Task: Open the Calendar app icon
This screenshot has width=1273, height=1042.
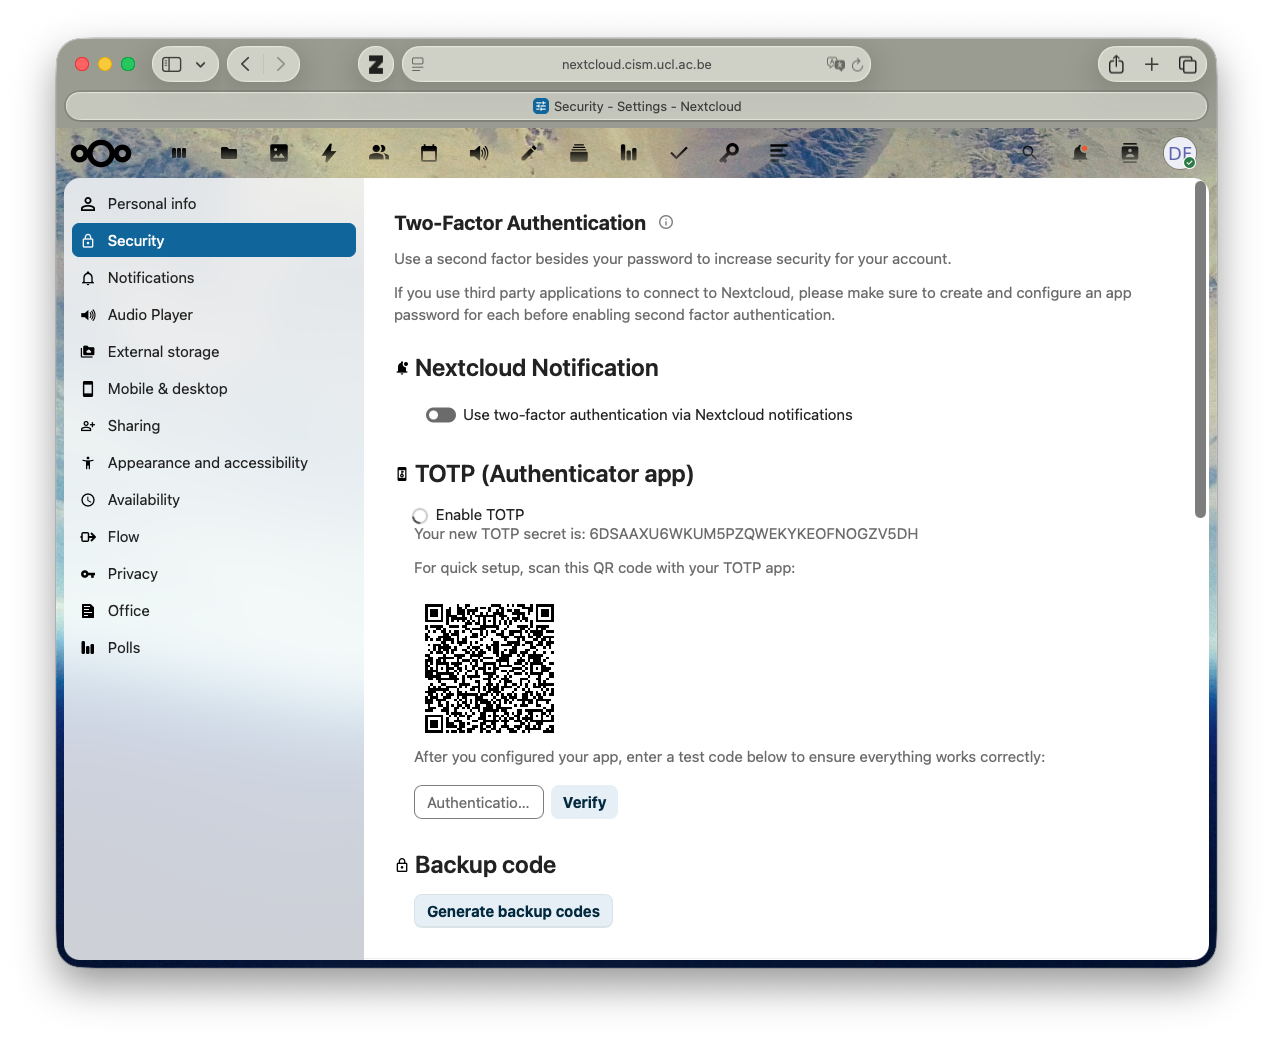Action: coord(429,153)
